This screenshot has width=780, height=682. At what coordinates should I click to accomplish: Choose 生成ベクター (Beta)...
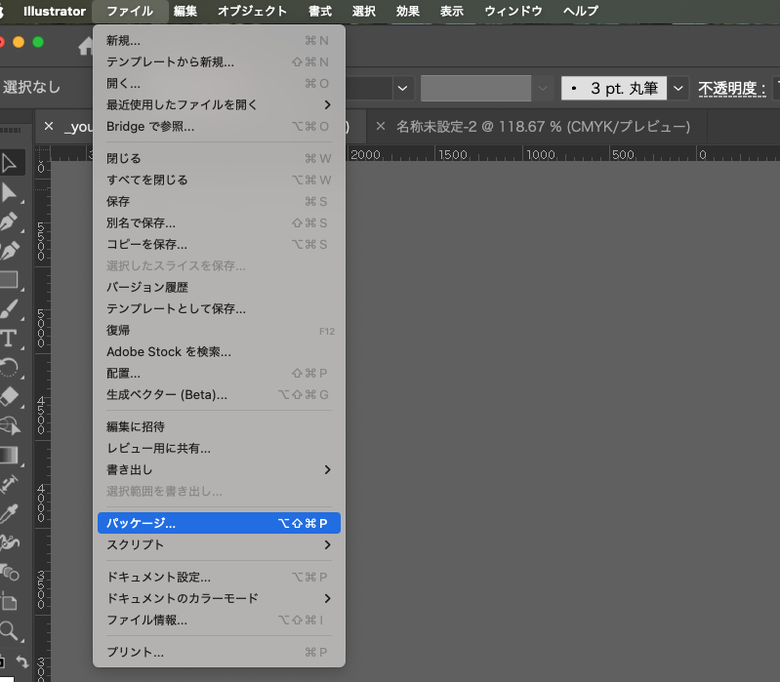tap(219, 395)
